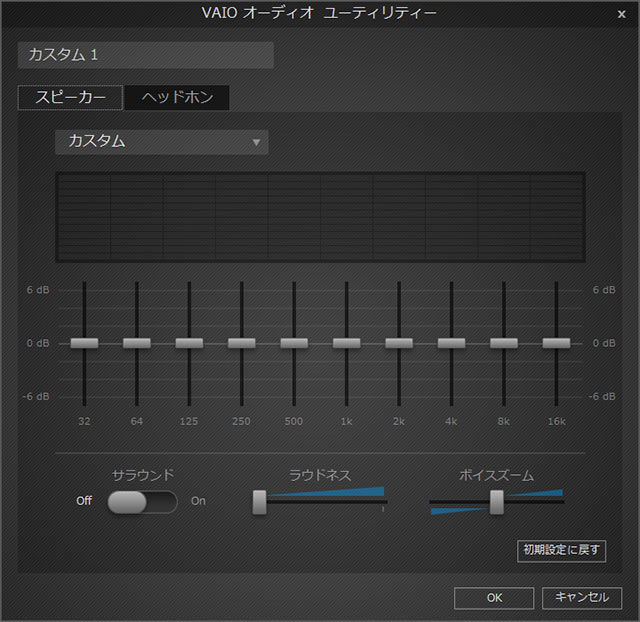Click the surround On label
The image size is (640, 622).
coord(198,501)
